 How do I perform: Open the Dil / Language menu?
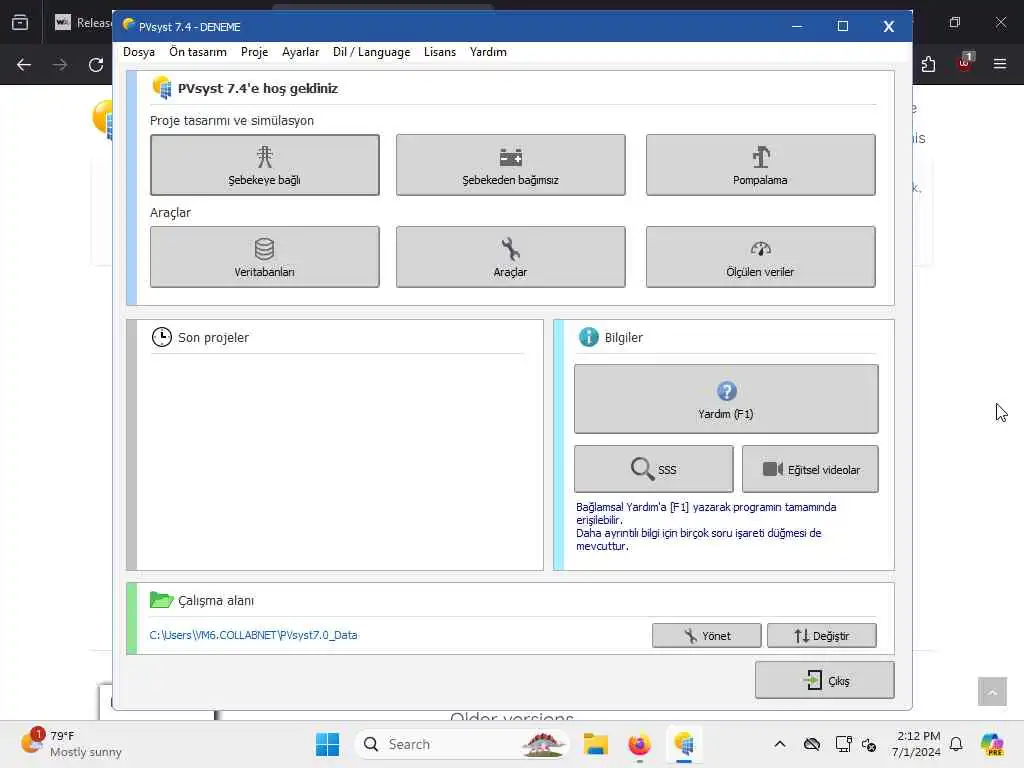(x=372, y=52)
